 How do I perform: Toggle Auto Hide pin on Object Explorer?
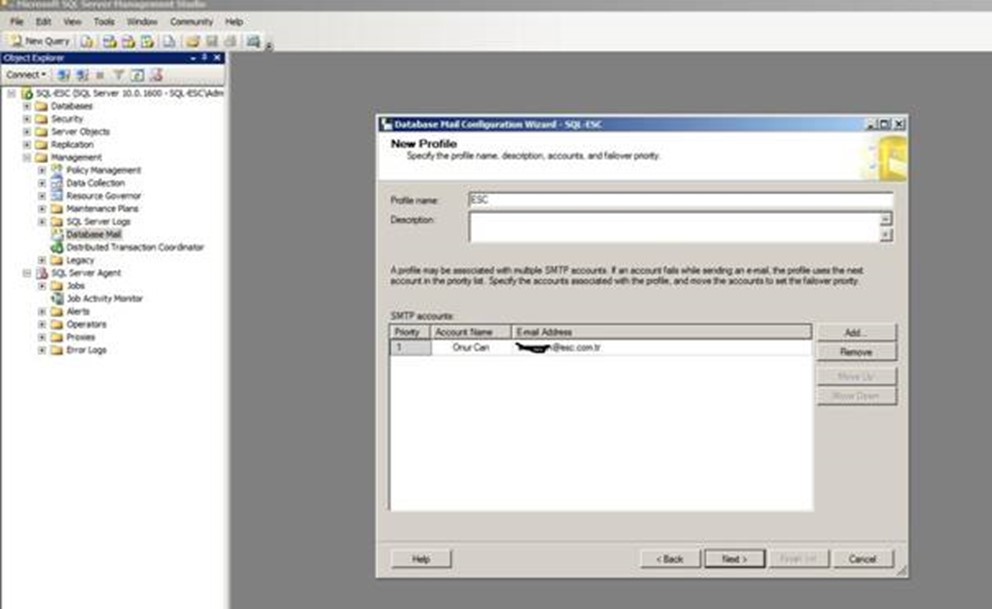click(x=204, y=58)
